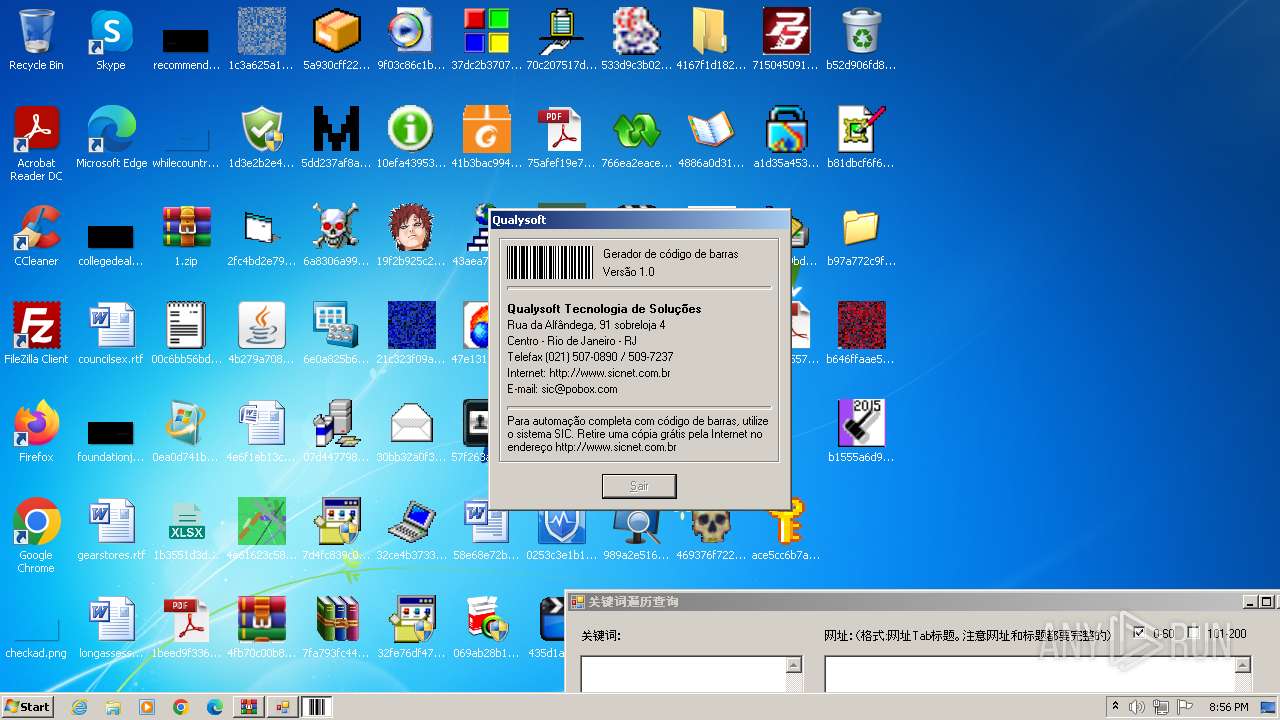The image size is (1280, 720).
Task: Open Windows Media Player from taskbar
Action: (147, 707)
